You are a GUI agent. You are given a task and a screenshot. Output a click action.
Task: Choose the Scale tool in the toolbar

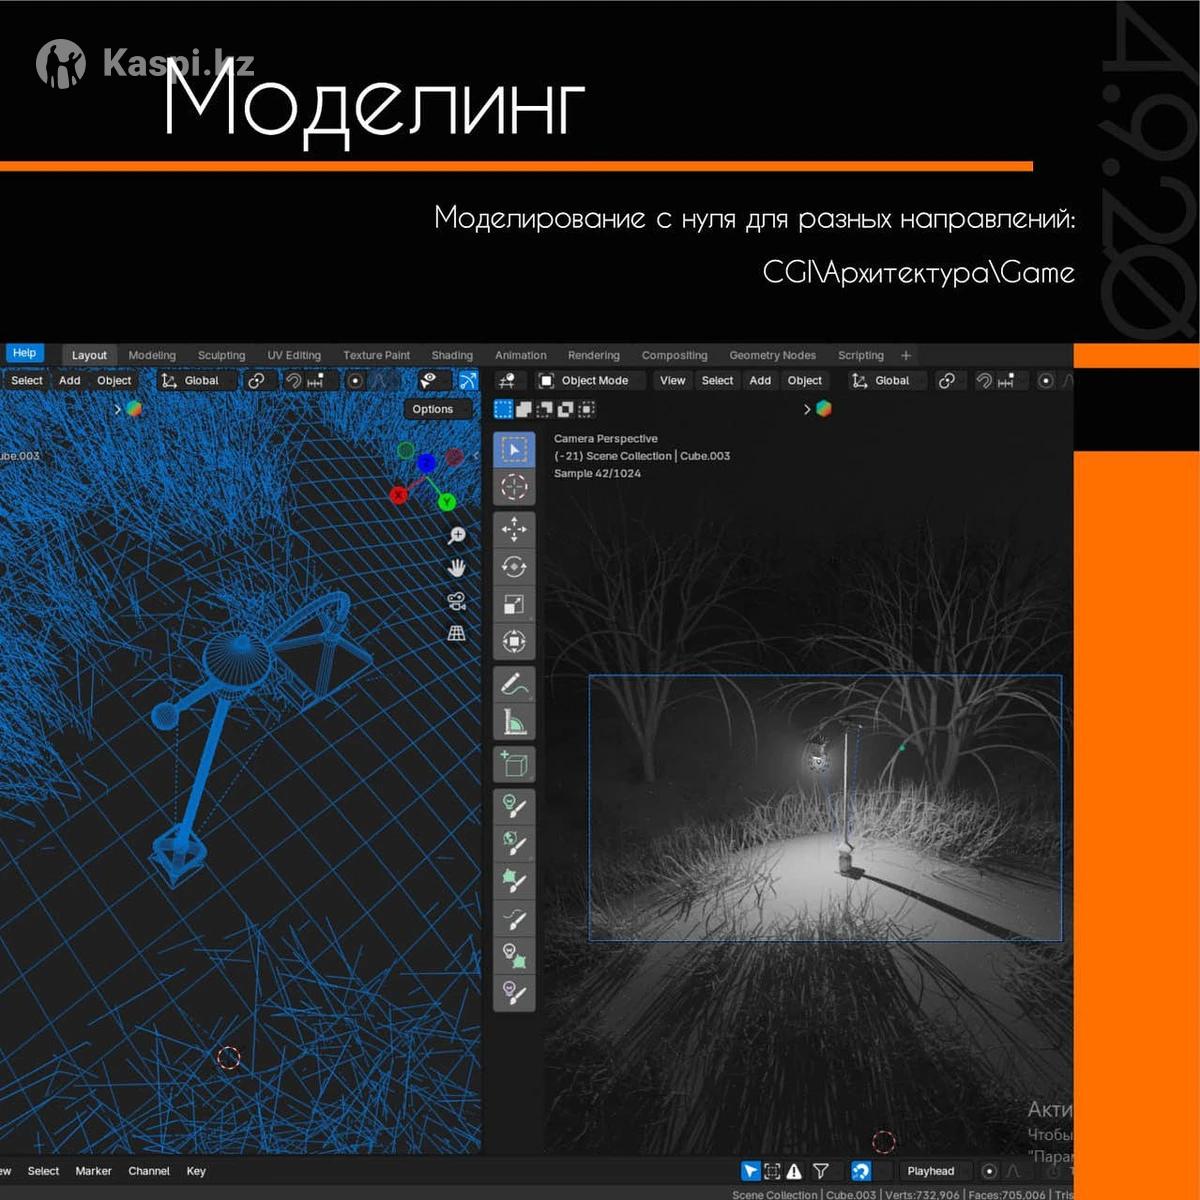pyautogui.click(x=514, y=604)
